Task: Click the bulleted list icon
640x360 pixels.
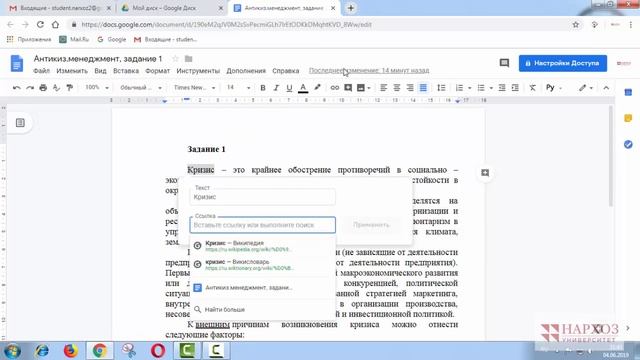Action: point(481,88)
